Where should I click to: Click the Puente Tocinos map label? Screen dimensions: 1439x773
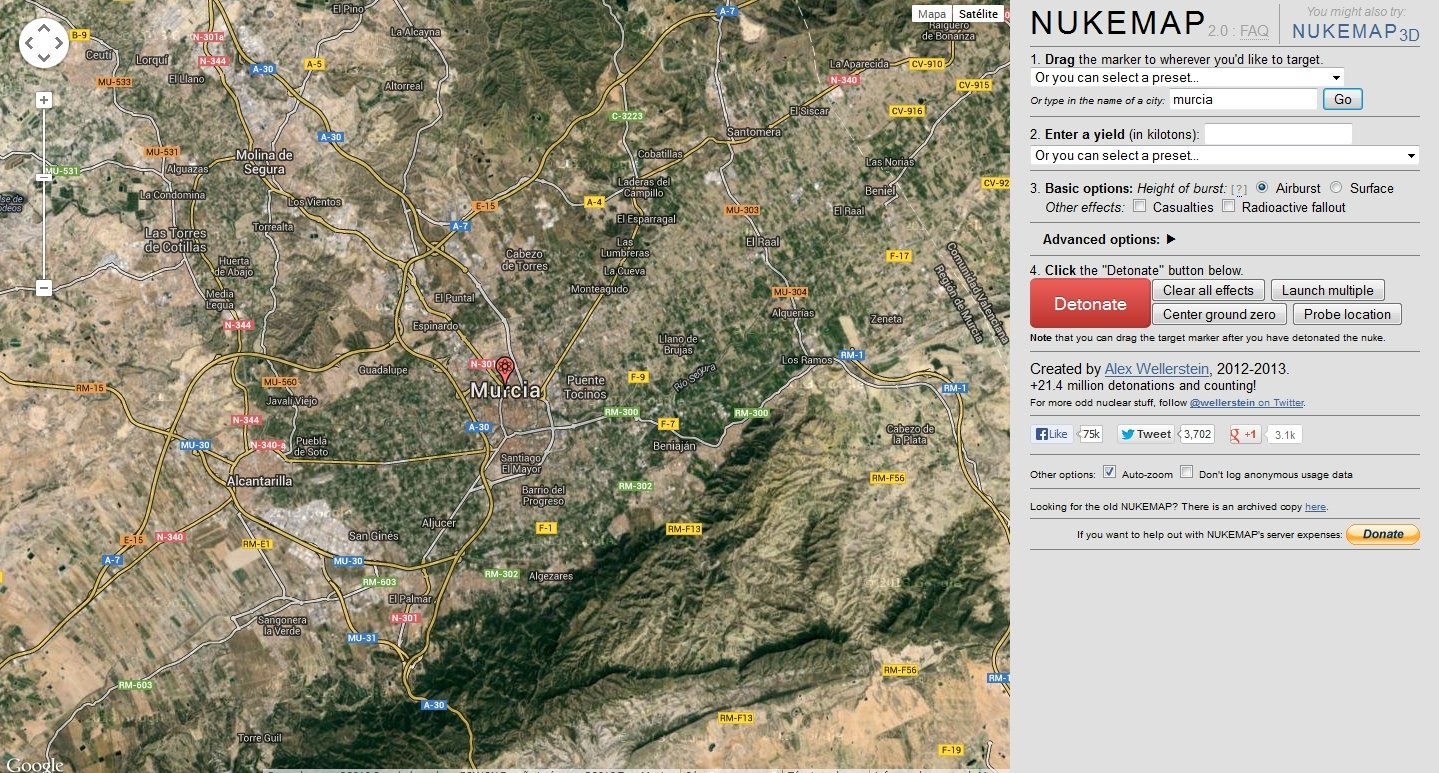click(586, 387)
